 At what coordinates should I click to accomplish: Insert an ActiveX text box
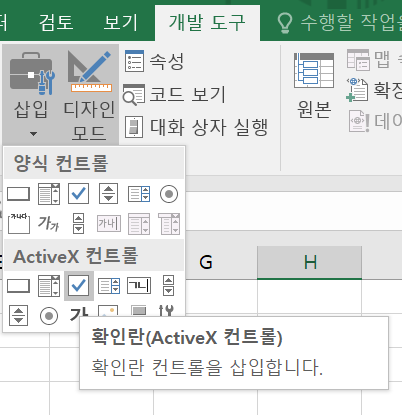(139, 286)
